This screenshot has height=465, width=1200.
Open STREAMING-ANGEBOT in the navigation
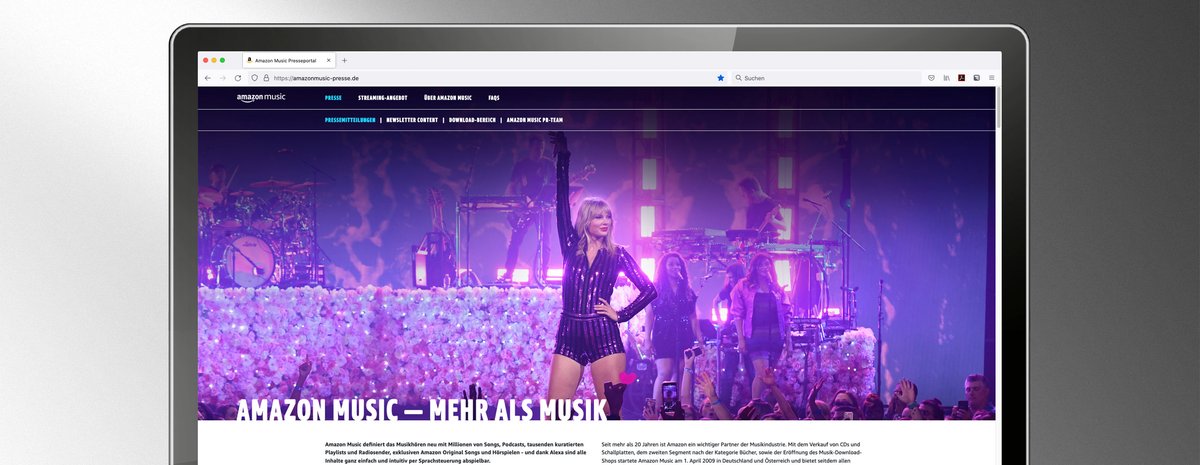pyautogui.click(x=383, y=98)
